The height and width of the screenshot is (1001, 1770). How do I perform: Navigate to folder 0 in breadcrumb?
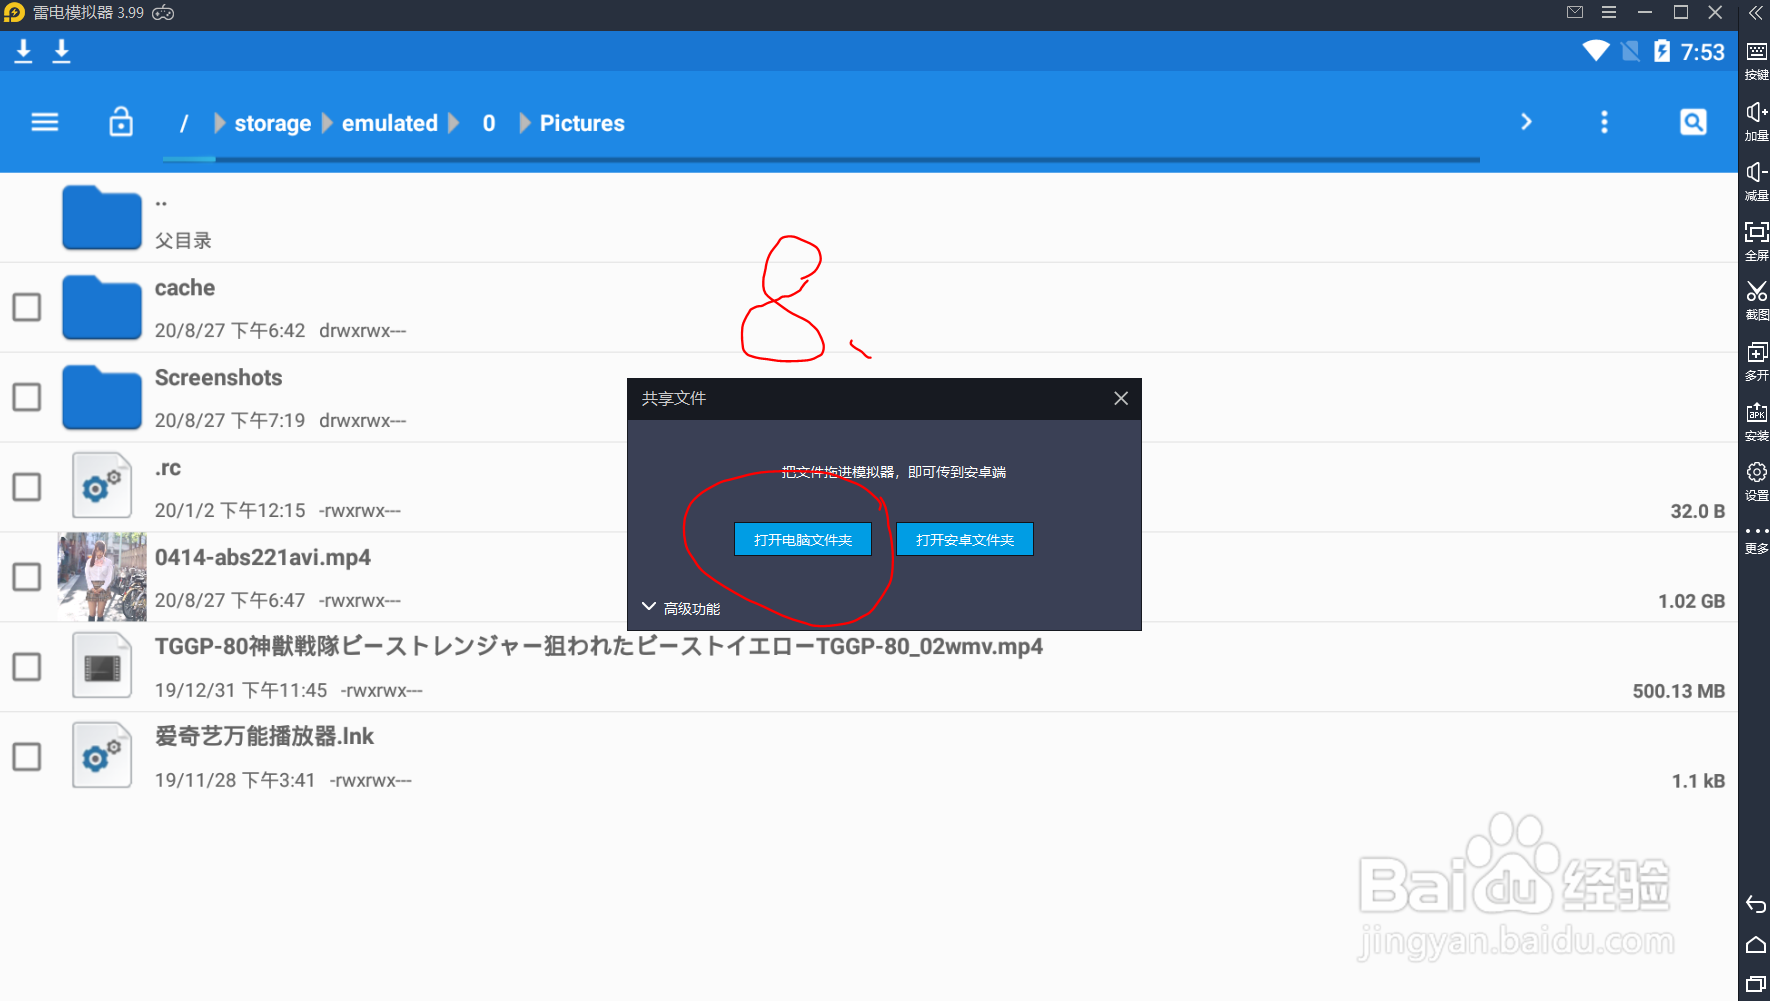[x=489, y=123]
